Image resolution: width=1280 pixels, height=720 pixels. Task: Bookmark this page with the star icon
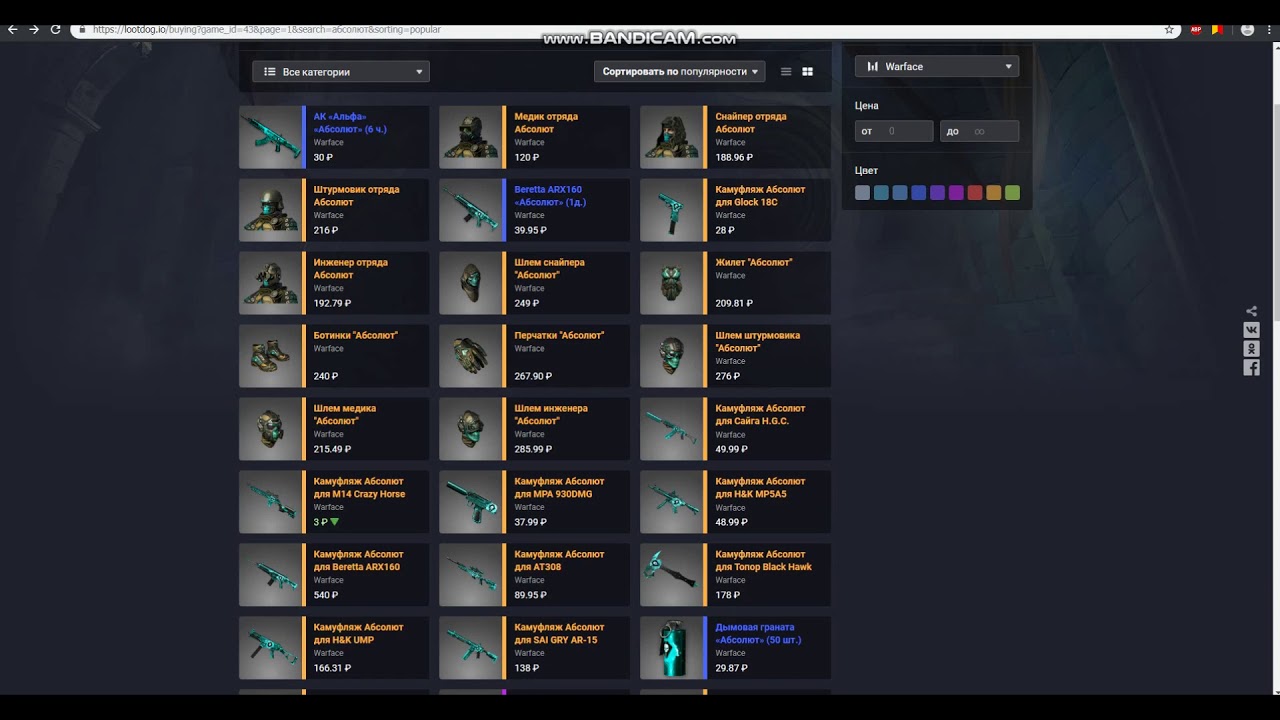[1169, 30]
